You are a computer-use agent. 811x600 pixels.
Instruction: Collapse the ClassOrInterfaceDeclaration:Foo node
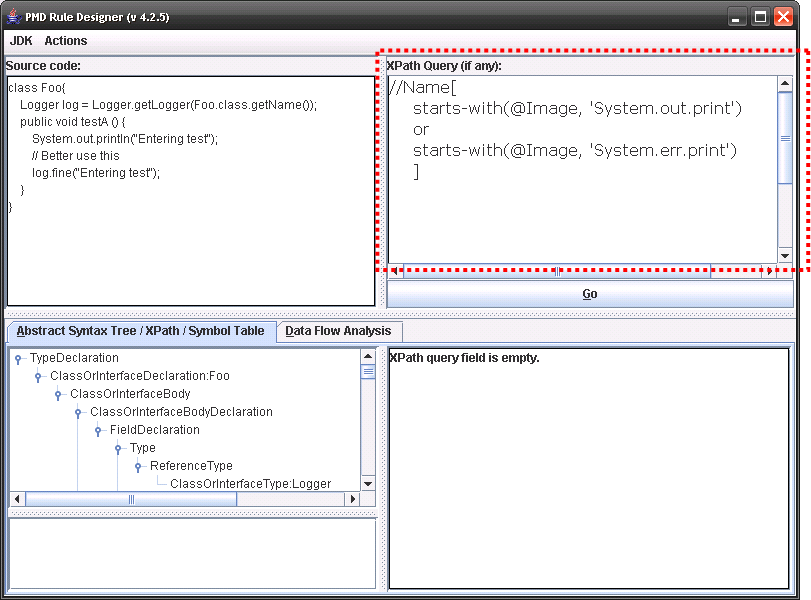click(38, 377)
